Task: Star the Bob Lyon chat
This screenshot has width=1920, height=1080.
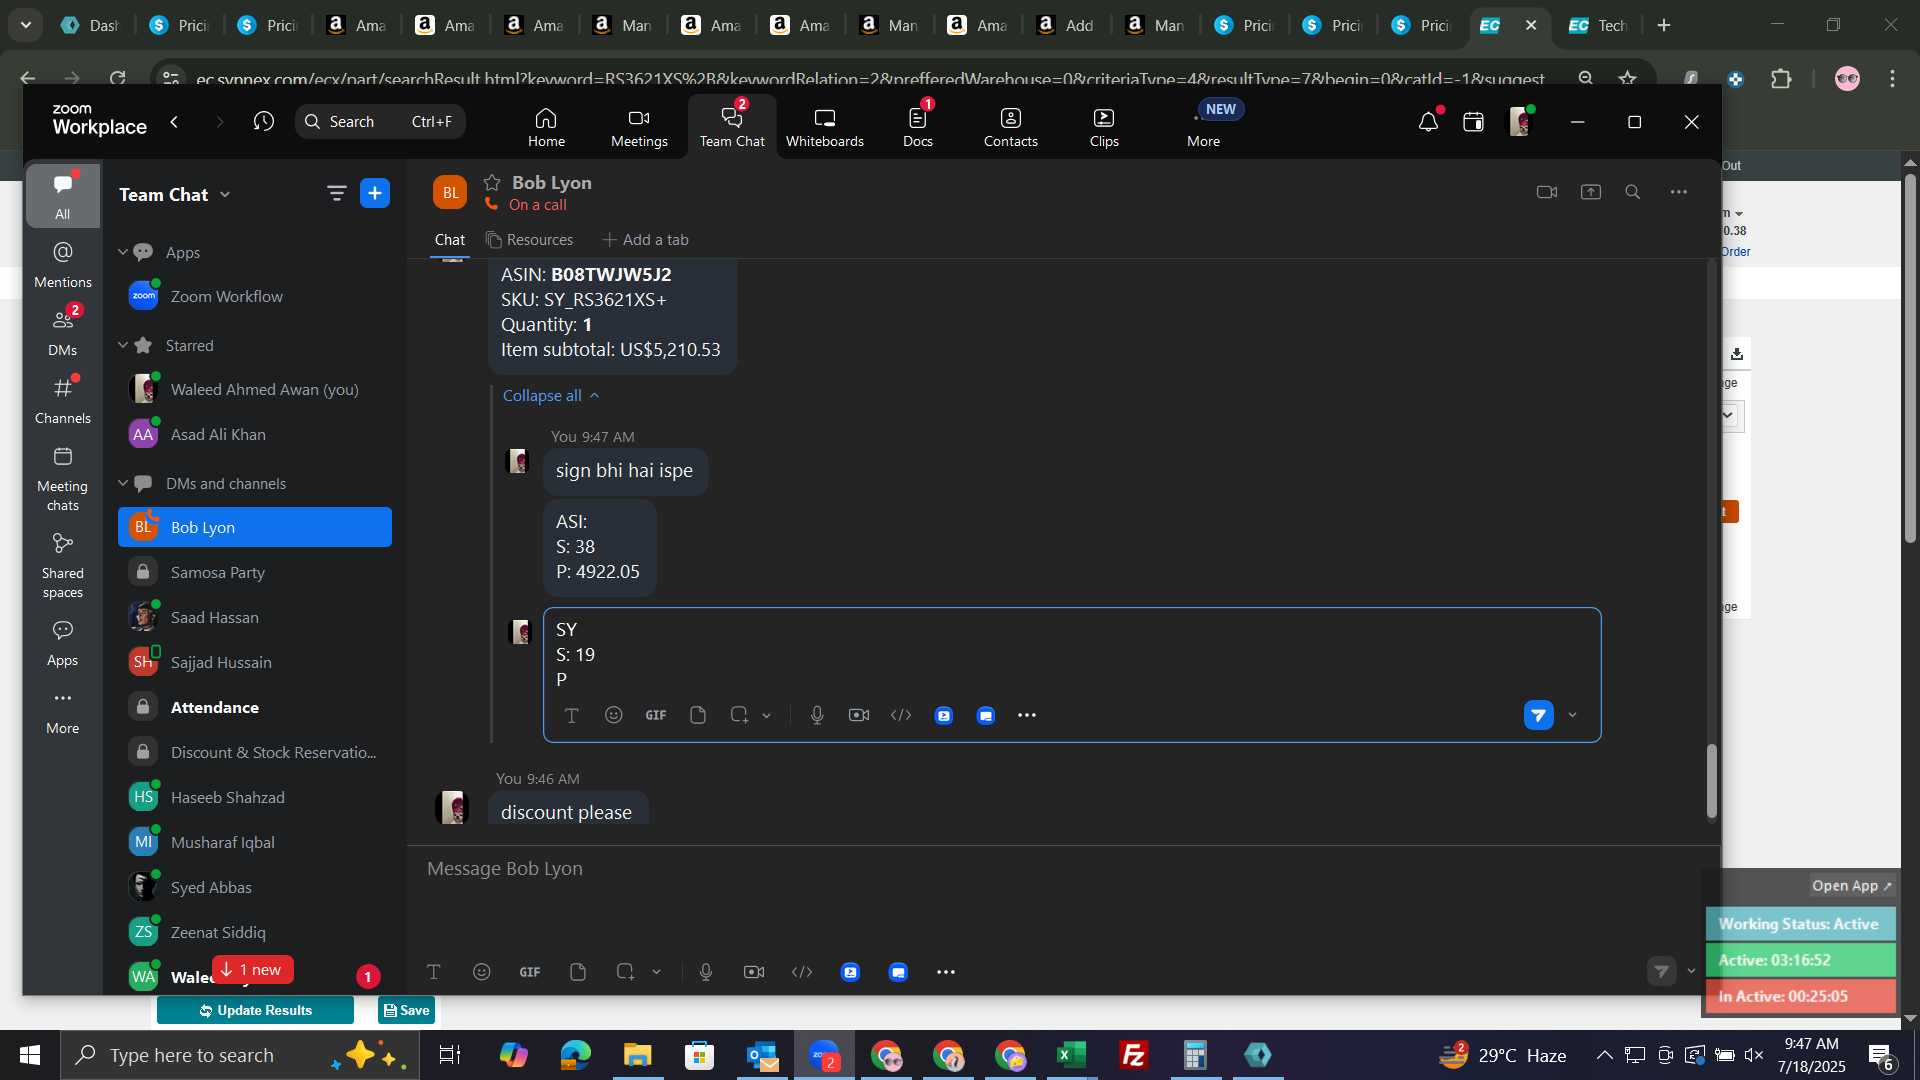Action: coord(491,182)
